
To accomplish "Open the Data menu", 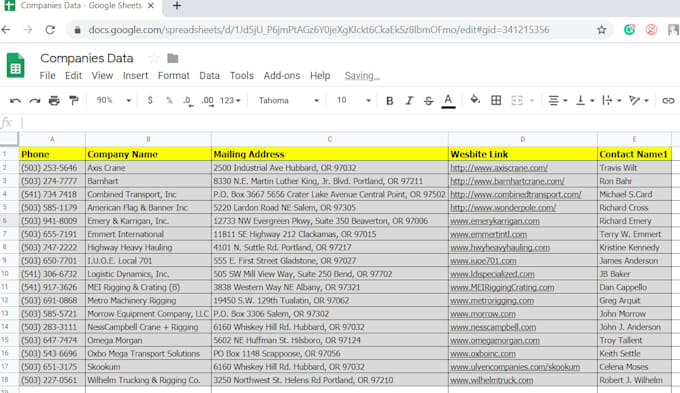I will (x=209, y=75).
